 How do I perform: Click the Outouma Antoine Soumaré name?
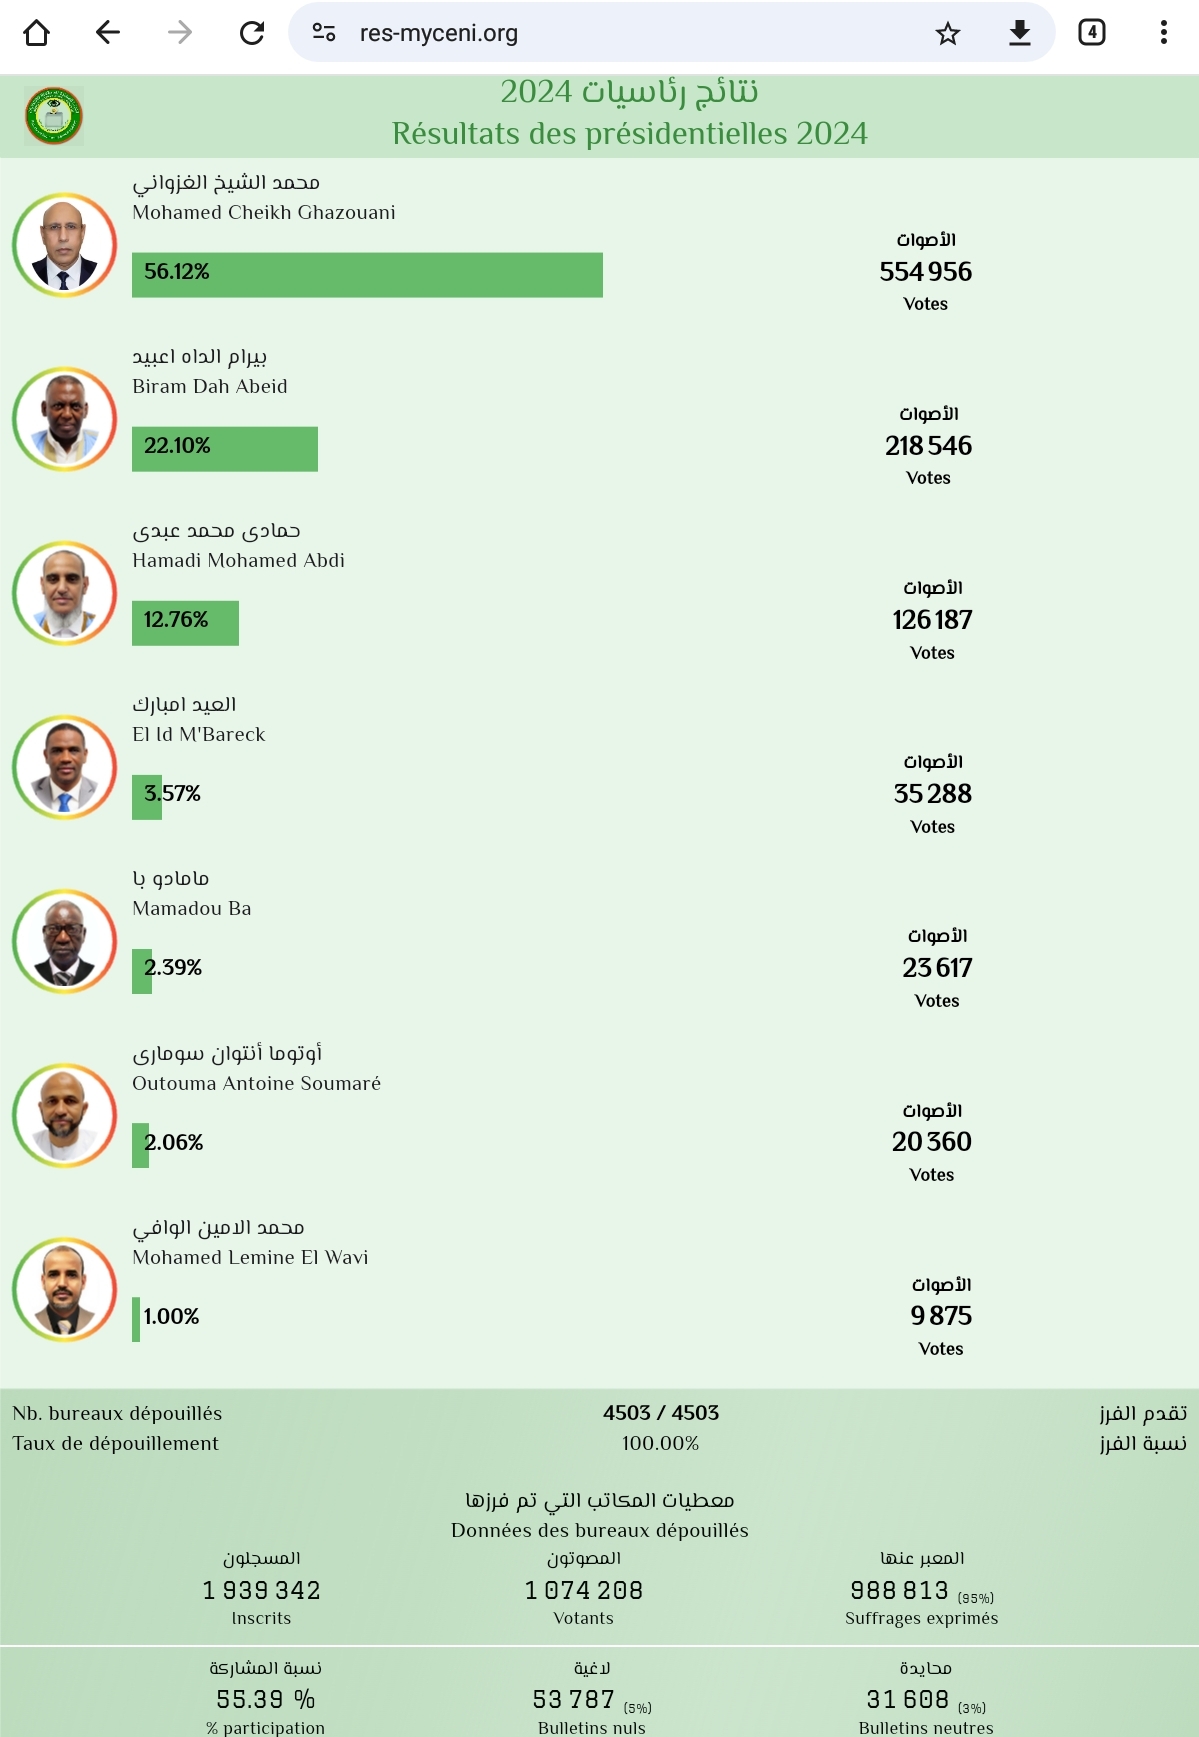point(256,1083)
